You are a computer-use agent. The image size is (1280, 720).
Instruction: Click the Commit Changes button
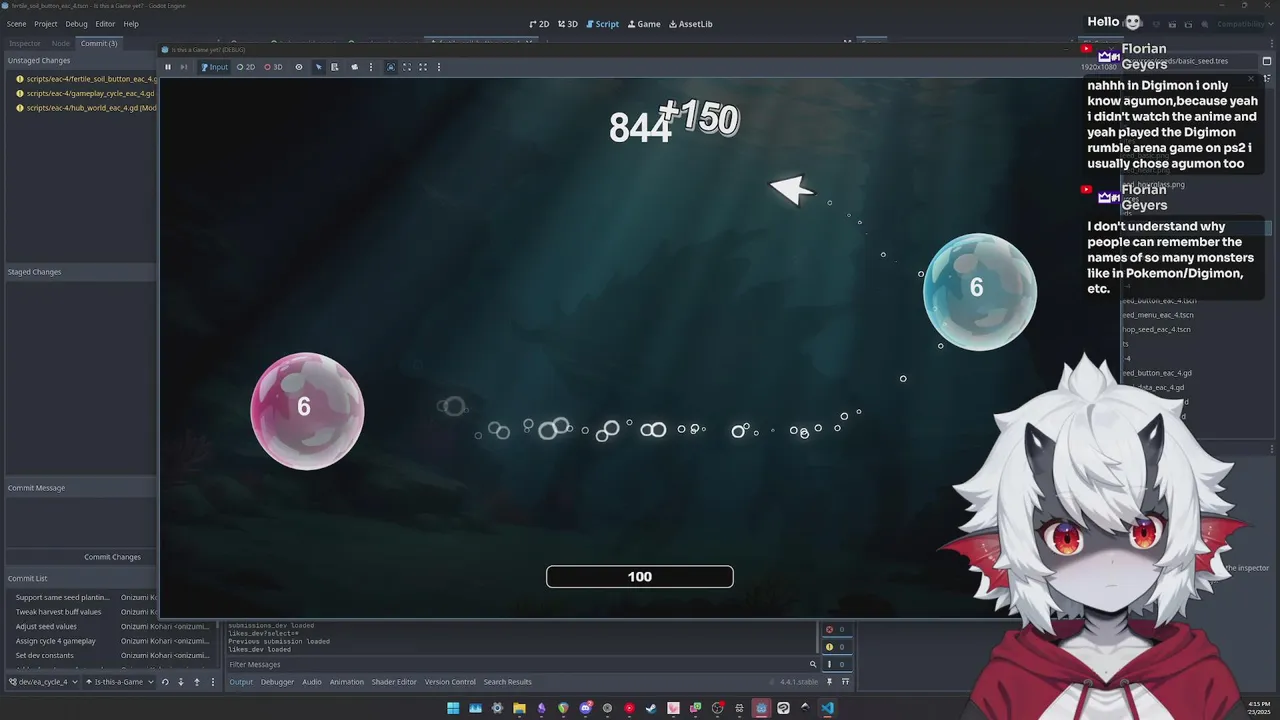point(112,557)
